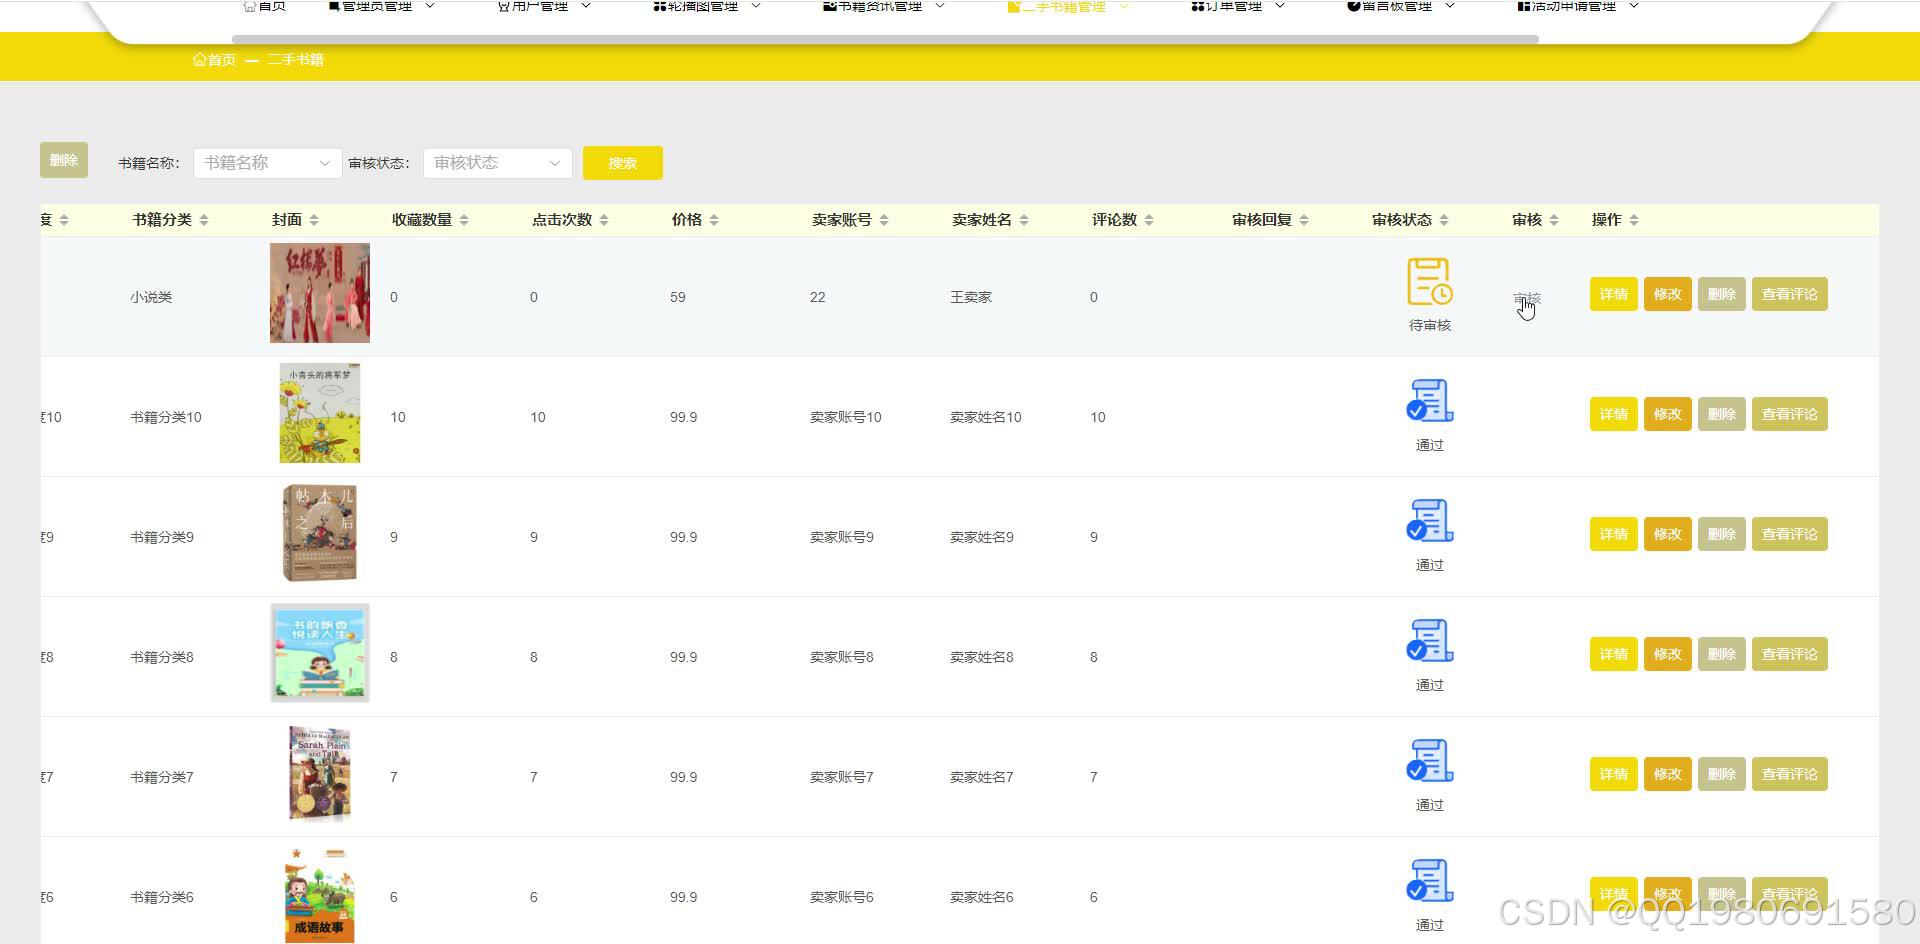The image size is (1920, 944).
Task: Expand the 活动申请管理 menu chevron
Action: [1634, 6]
